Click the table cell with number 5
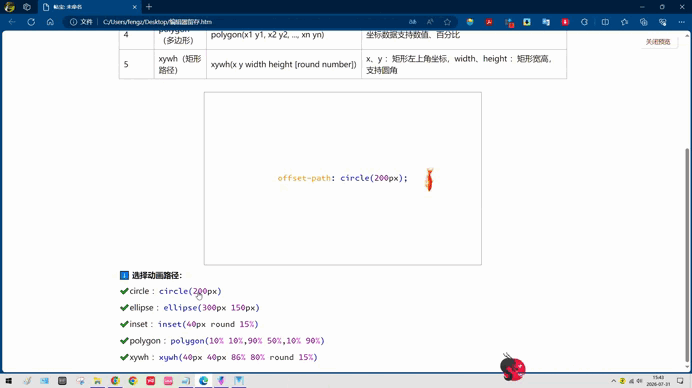 136,64
